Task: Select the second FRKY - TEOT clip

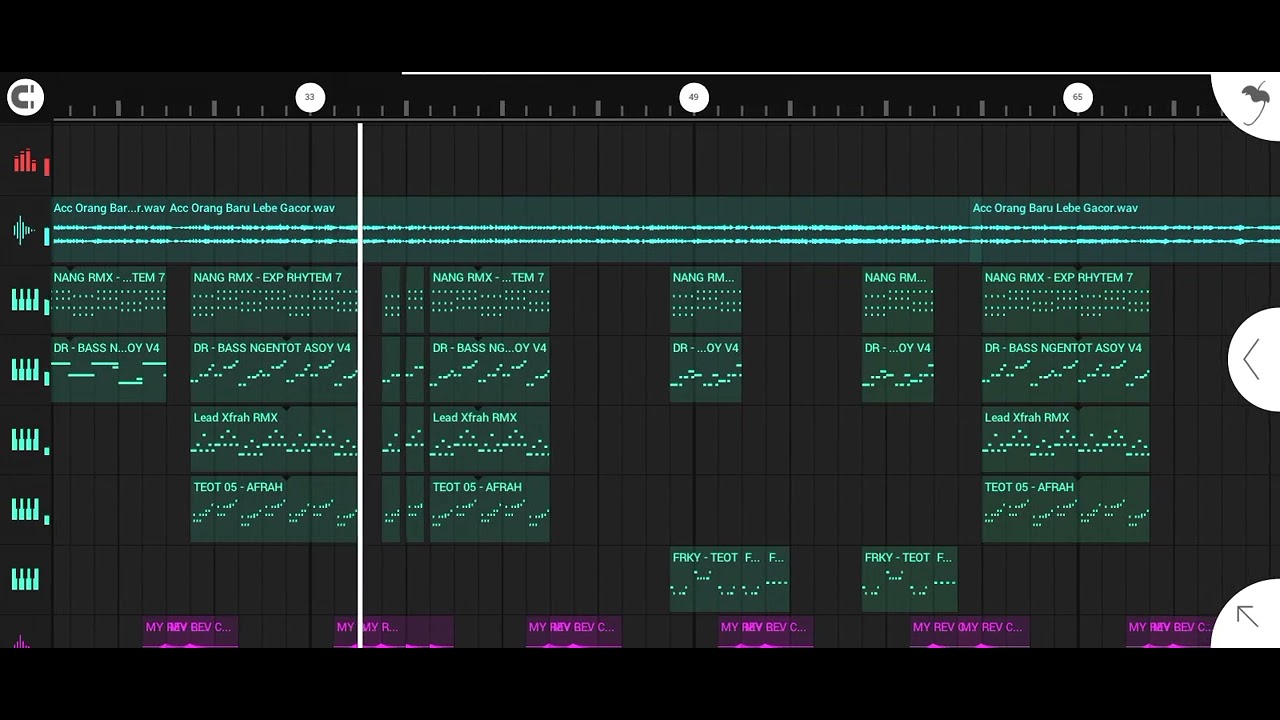Action: 898,580
